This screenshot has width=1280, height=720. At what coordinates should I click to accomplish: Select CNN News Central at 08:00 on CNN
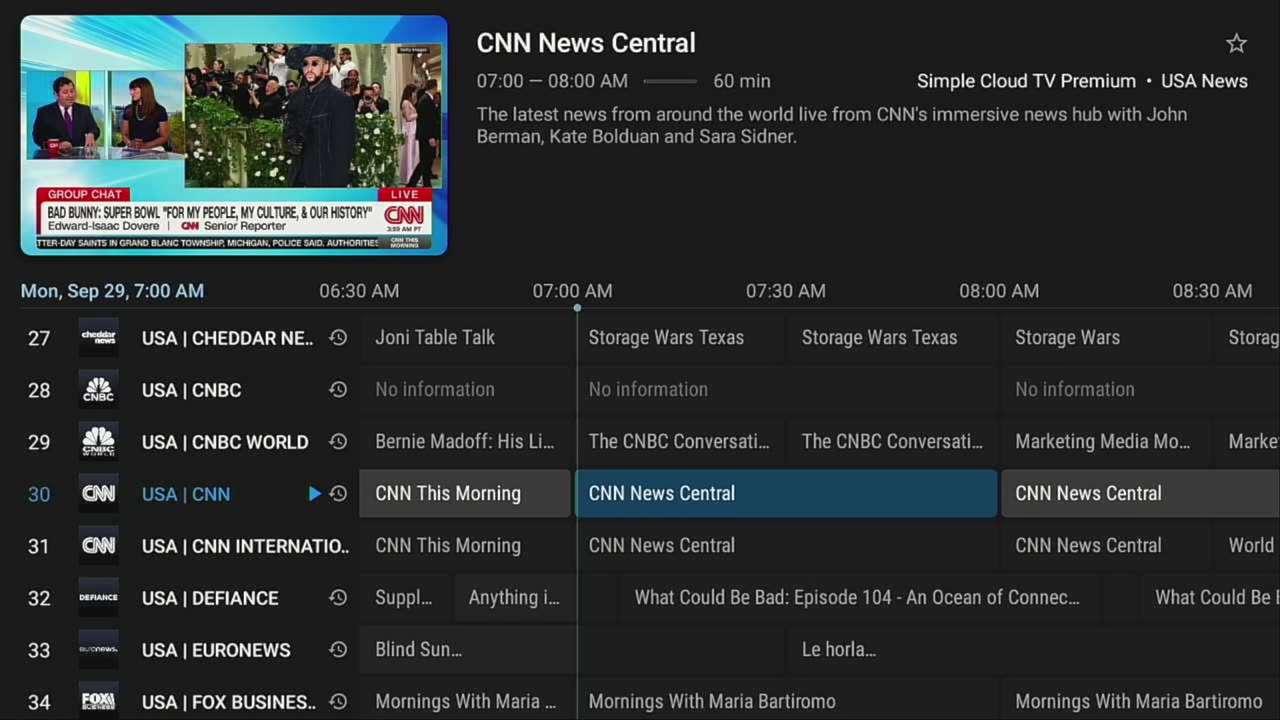(x=1140, y=494)
